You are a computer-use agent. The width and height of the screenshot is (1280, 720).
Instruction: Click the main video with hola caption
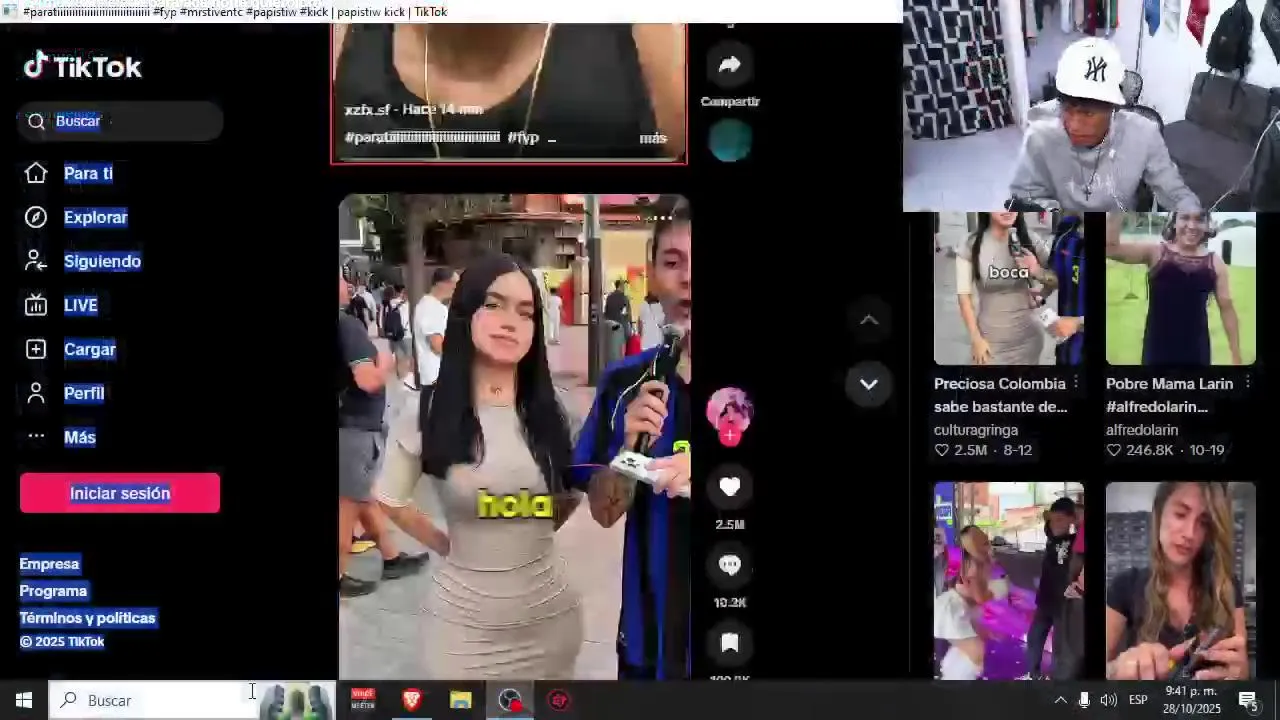(x=514, y=437)
